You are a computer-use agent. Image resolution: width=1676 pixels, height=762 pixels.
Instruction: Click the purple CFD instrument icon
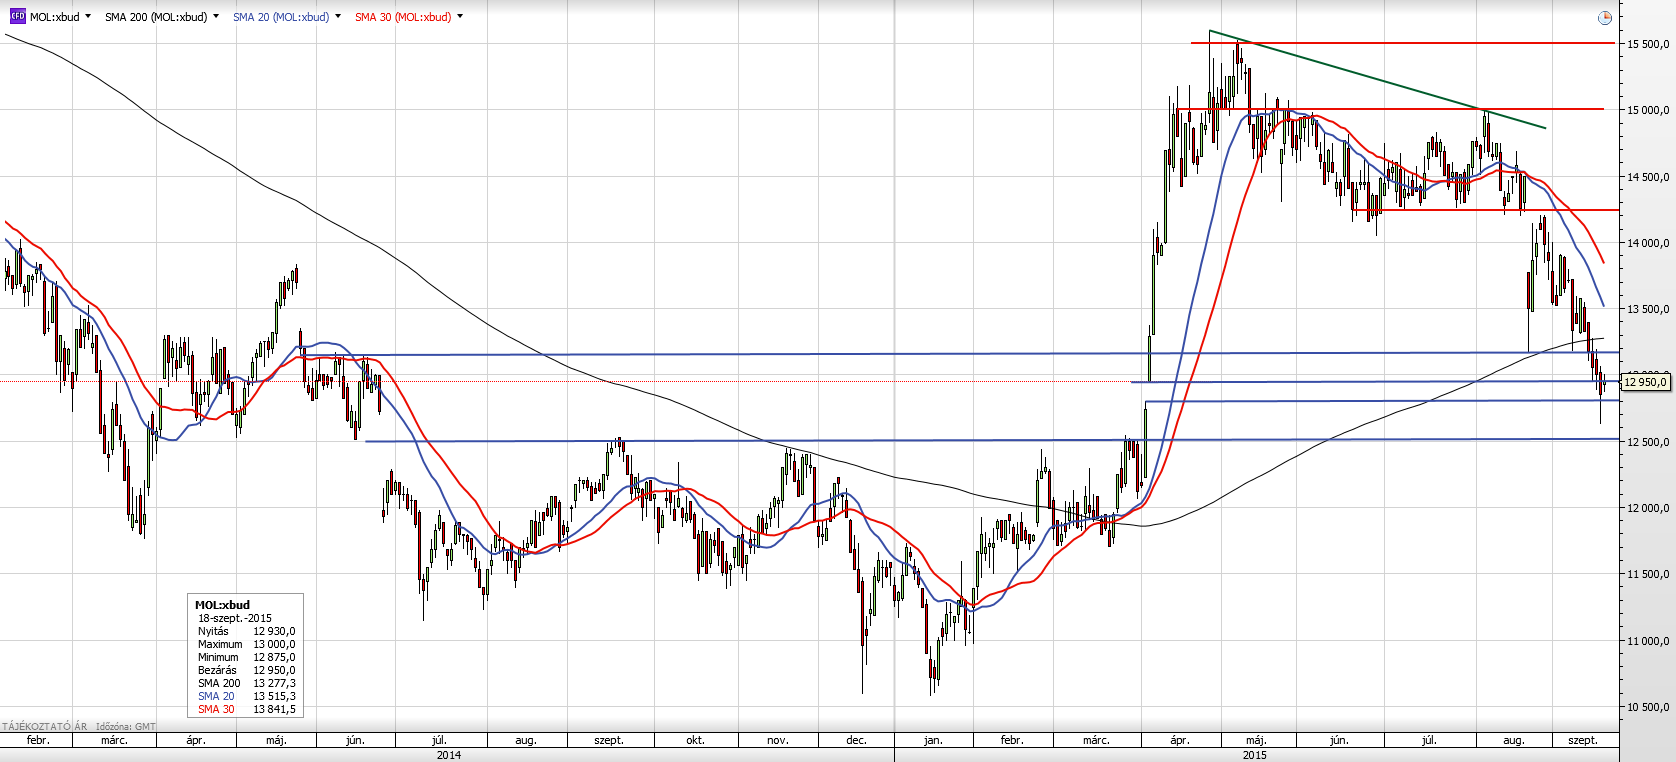(x=17, y=16)
